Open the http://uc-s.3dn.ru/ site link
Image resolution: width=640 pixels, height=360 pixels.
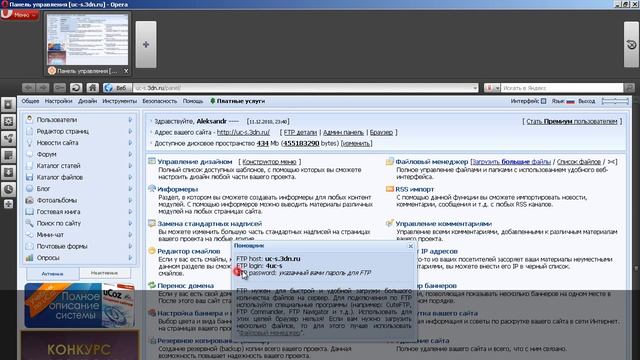coord(243,132)
